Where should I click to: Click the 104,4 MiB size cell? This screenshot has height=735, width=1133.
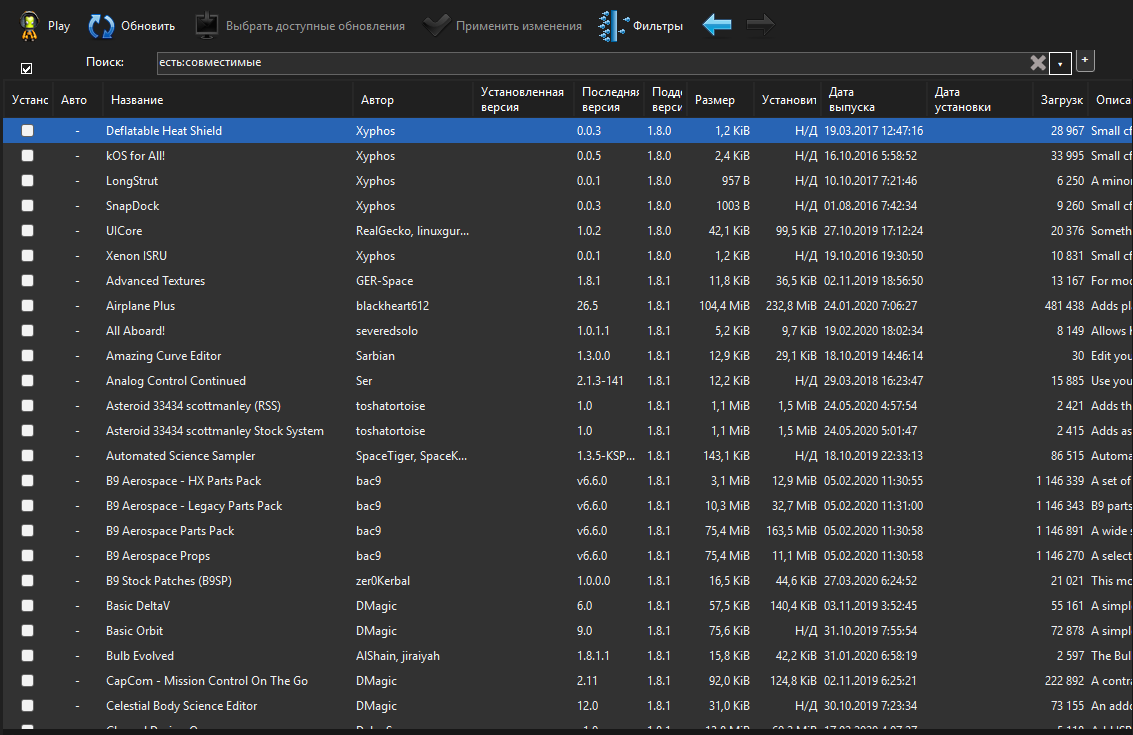point(724,306)
